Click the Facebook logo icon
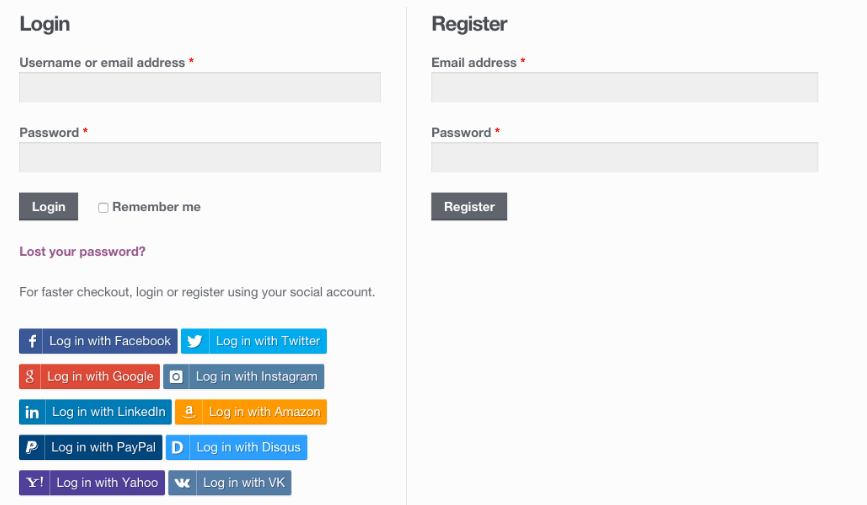This screenshot has width=867, height=505. tap(32, 341)
